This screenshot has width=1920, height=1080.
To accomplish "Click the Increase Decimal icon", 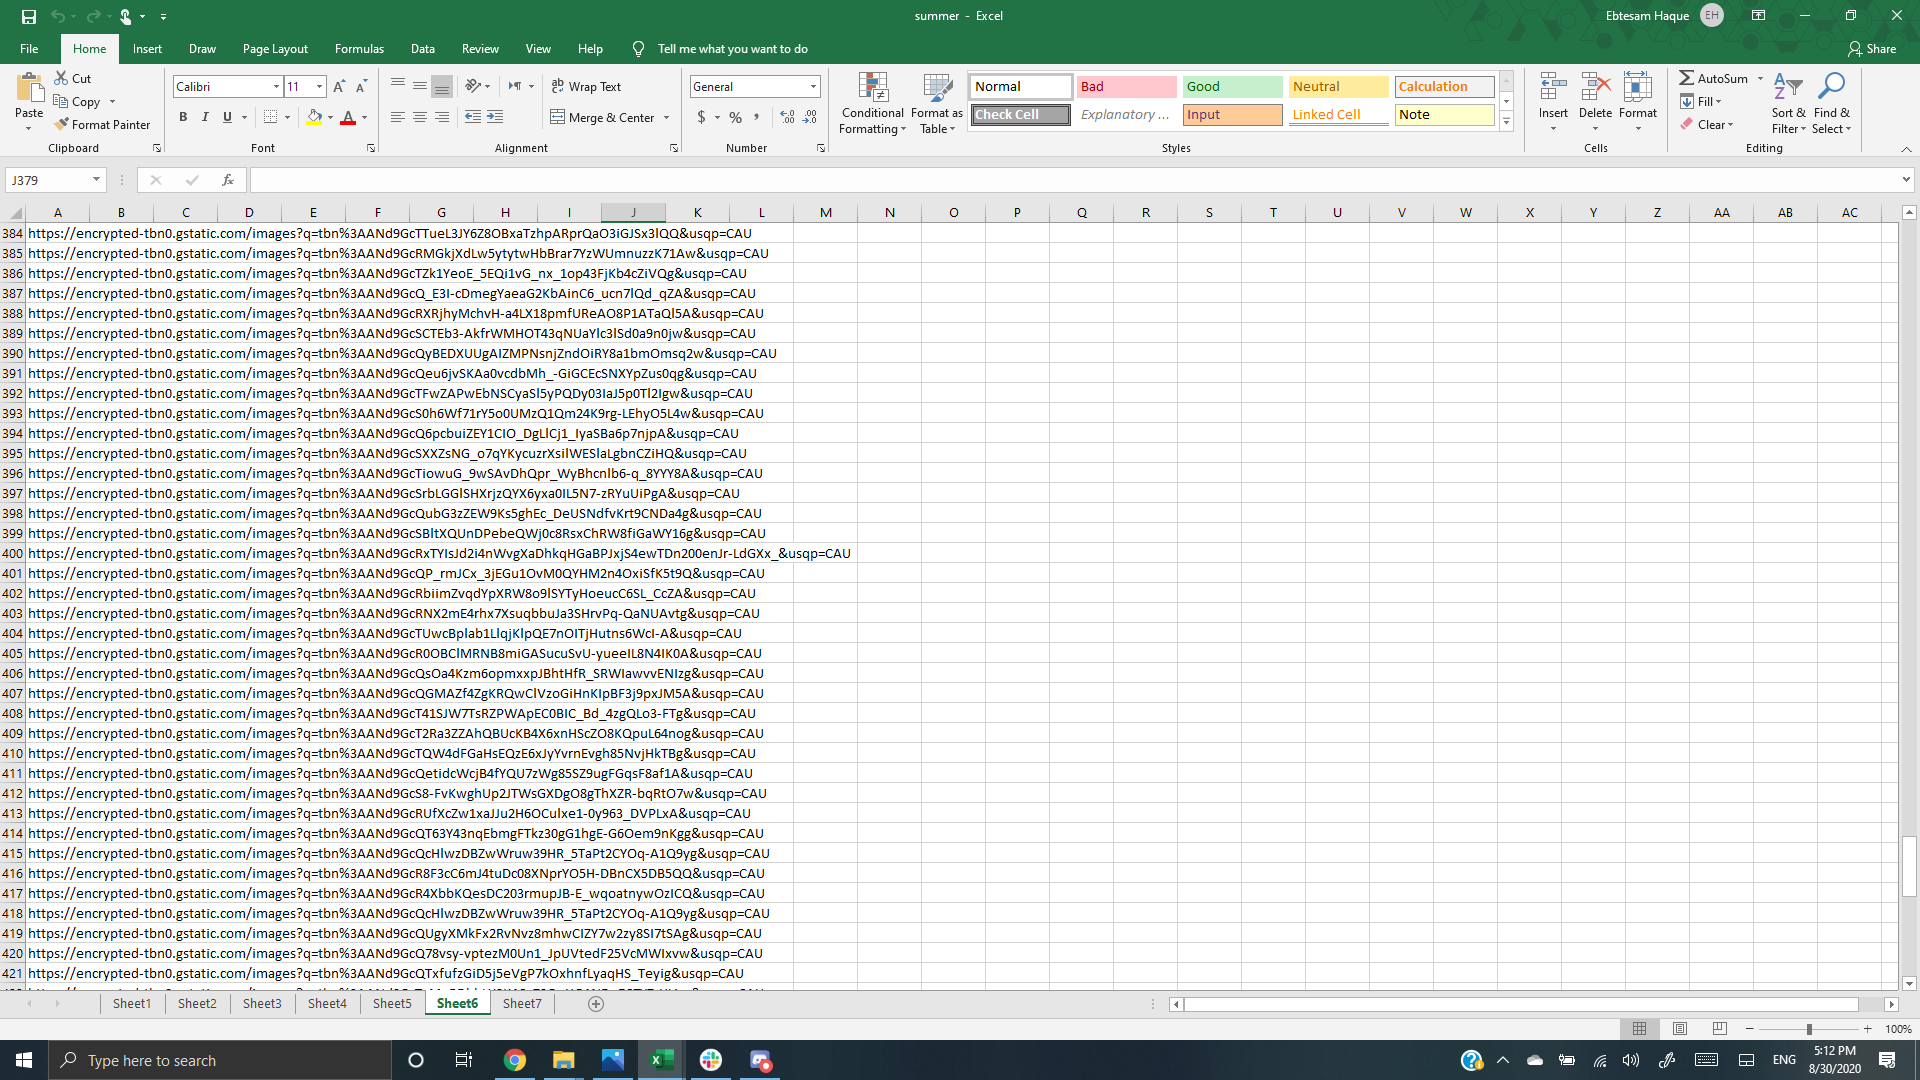I will pyautogui.click(x=787, y=117).
